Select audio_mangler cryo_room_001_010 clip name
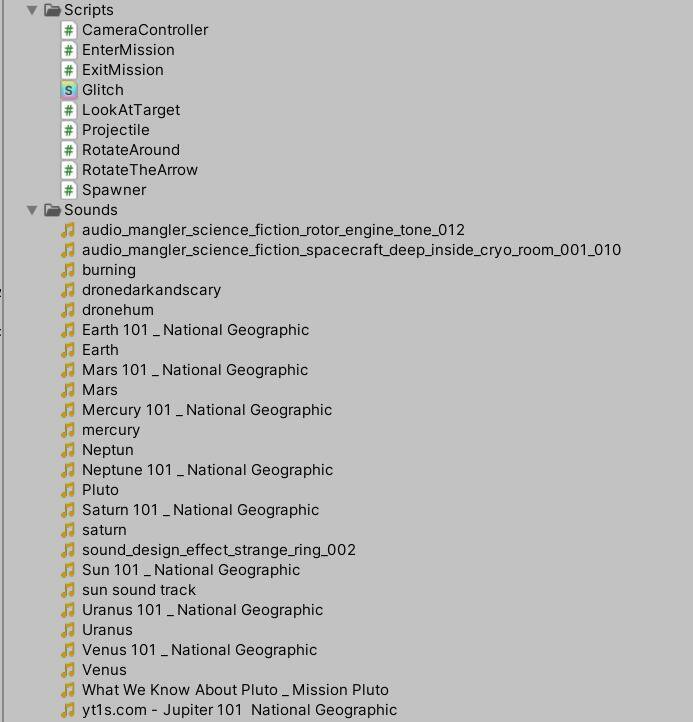 352,250
